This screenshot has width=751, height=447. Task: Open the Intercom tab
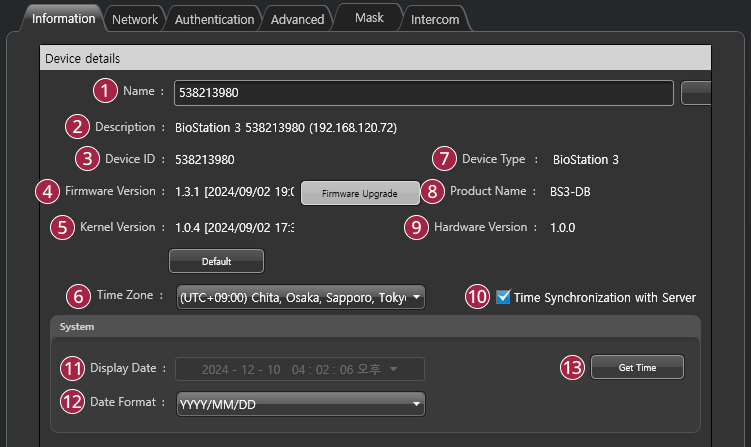pos(435,19)
